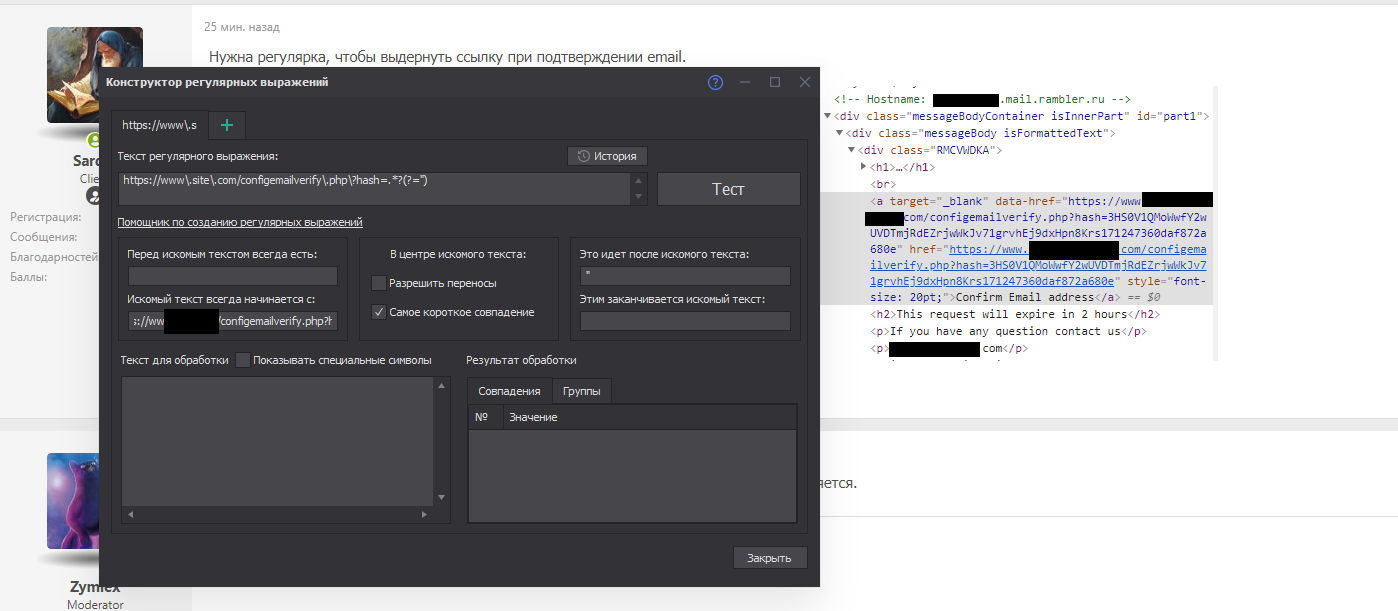Viewport: 1398px width, 611px height.
Task: Select the https://www\.s tab
Action: pos(160,125)
